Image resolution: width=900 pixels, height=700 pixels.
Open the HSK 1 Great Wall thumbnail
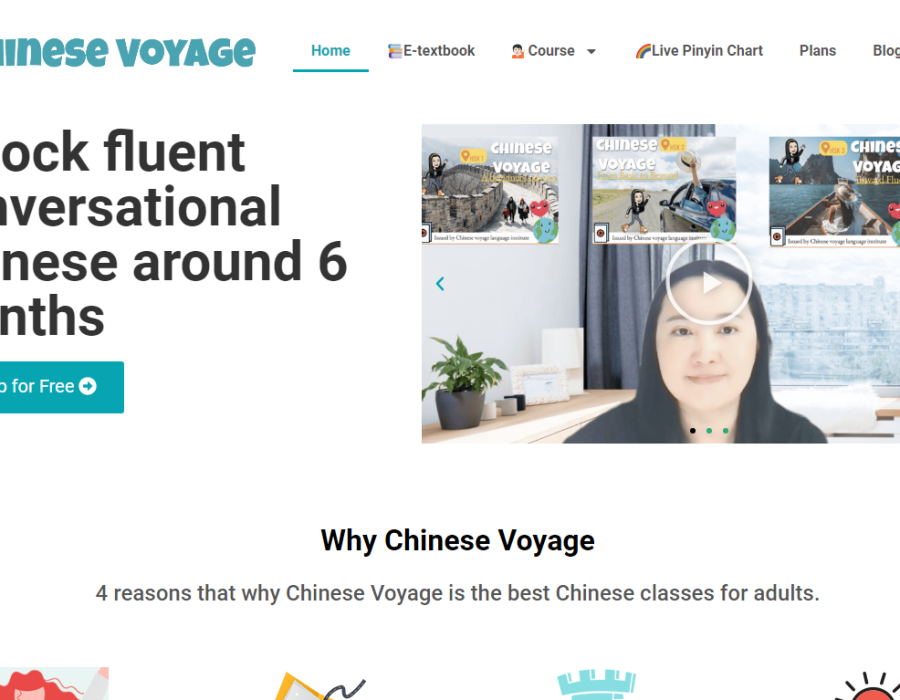[x=490, y=189]
